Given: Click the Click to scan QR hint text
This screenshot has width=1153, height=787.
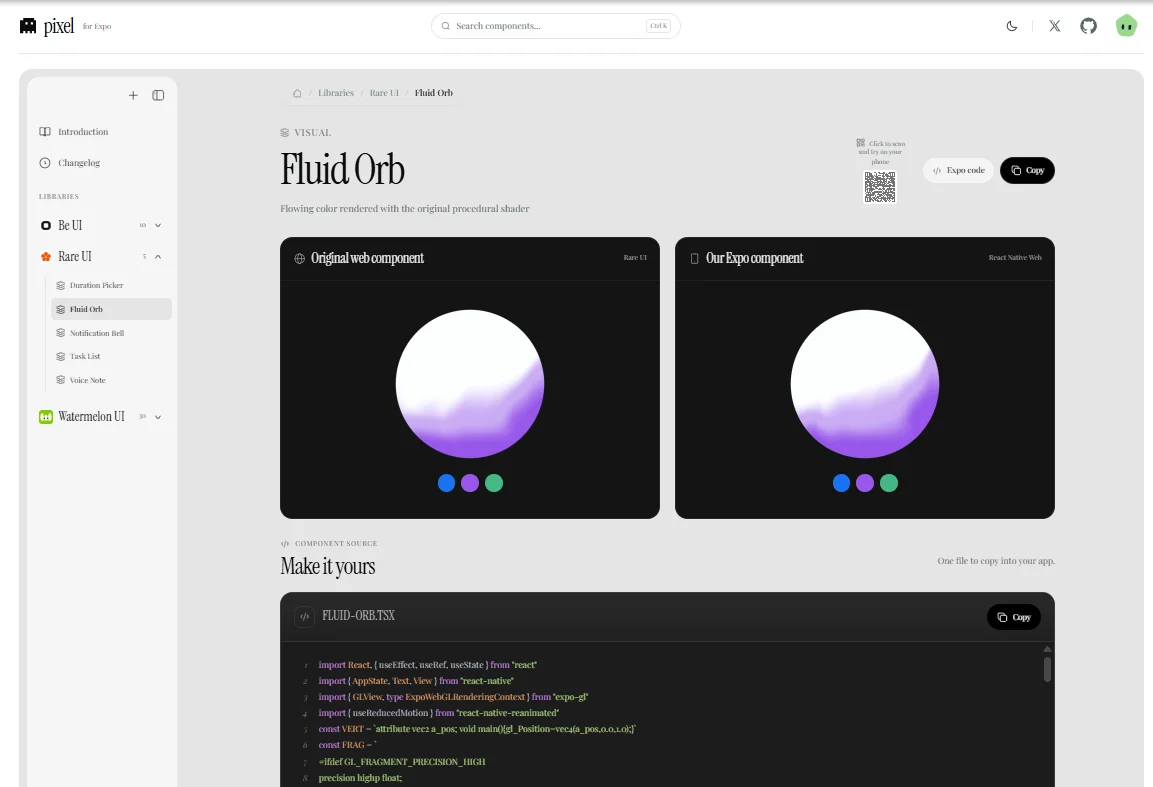Looking at the screenshot, I should (x=881, y=153).
